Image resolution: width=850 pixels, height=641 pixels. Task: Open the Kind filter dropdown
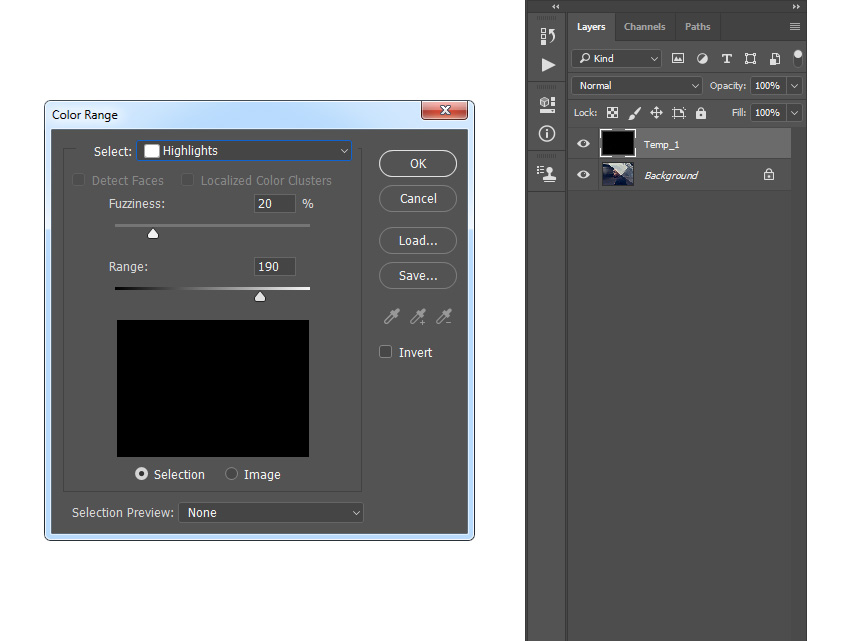tap(616, 58)
